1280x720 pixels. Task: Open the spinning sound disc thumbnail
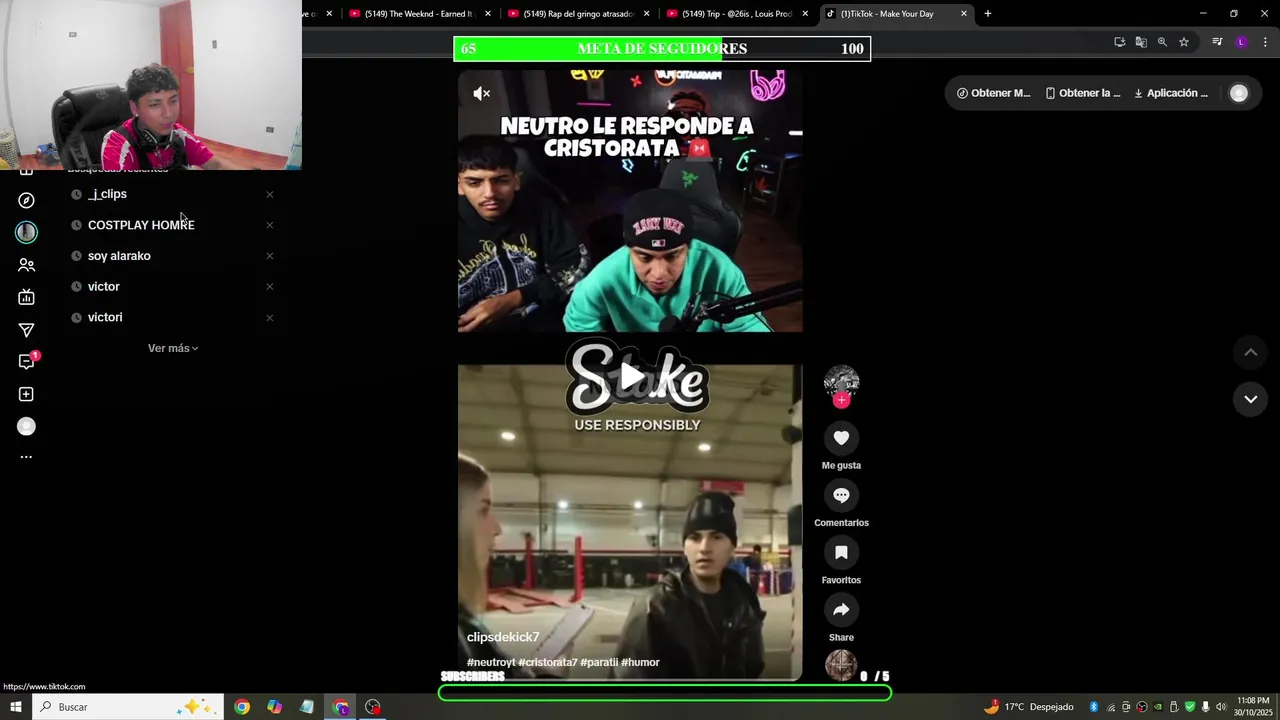(841, 665)
